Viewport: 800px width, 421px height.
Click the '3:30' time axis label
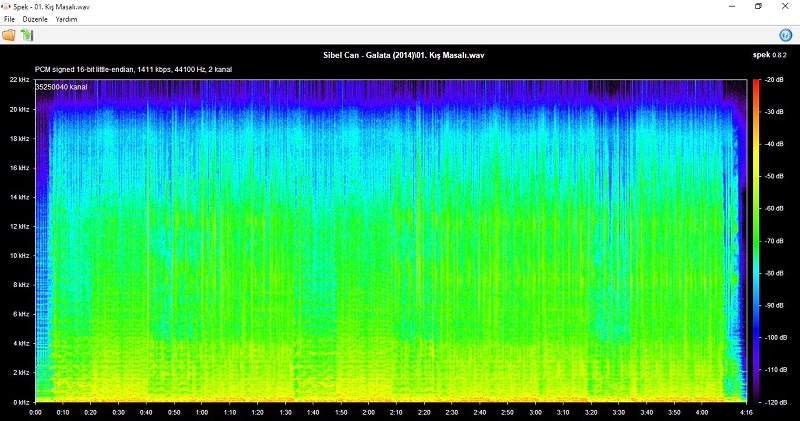pyautogui.click(x=618, y=412)
